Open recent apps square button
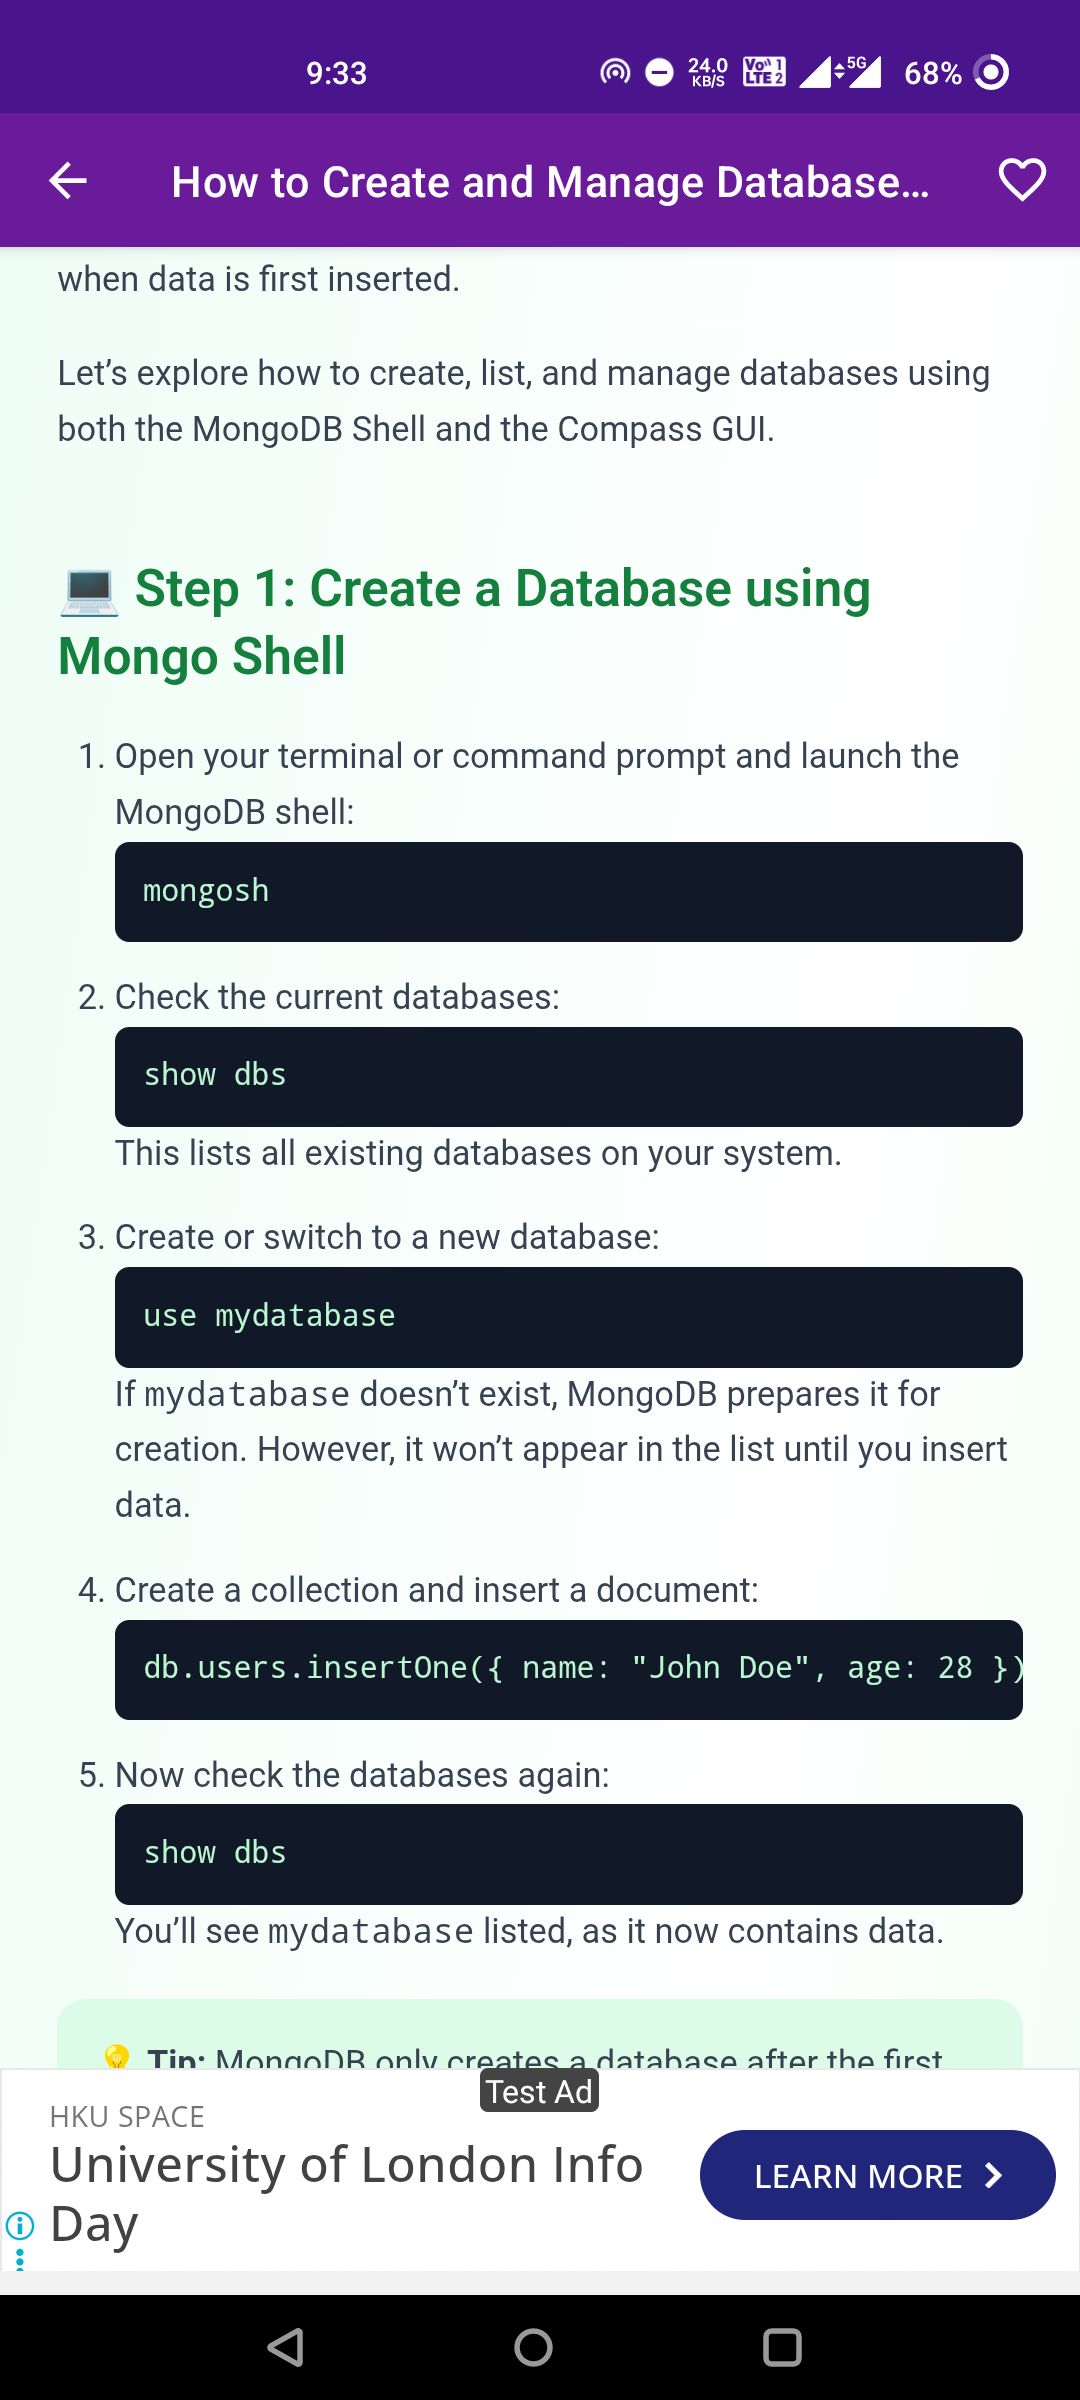Viewport: 1080px width, 2400px height. tap(782, 2347)
